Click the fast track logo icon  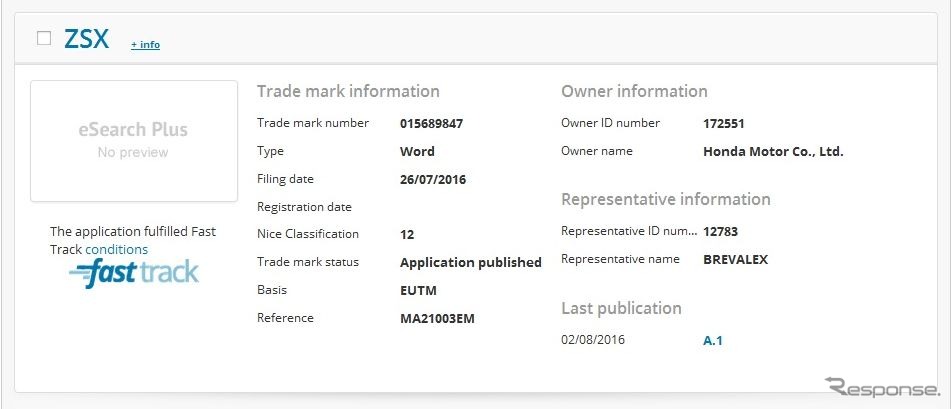pyautogui.click(x=134, y=274)
